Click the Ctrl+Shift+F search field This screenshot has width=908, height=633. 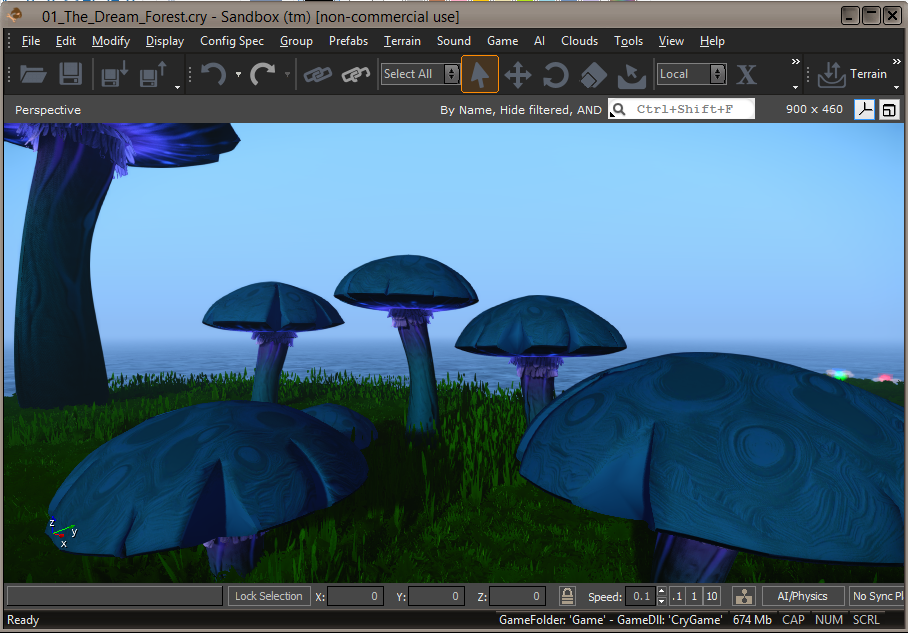pyautogui.click(x=682, y=109)
